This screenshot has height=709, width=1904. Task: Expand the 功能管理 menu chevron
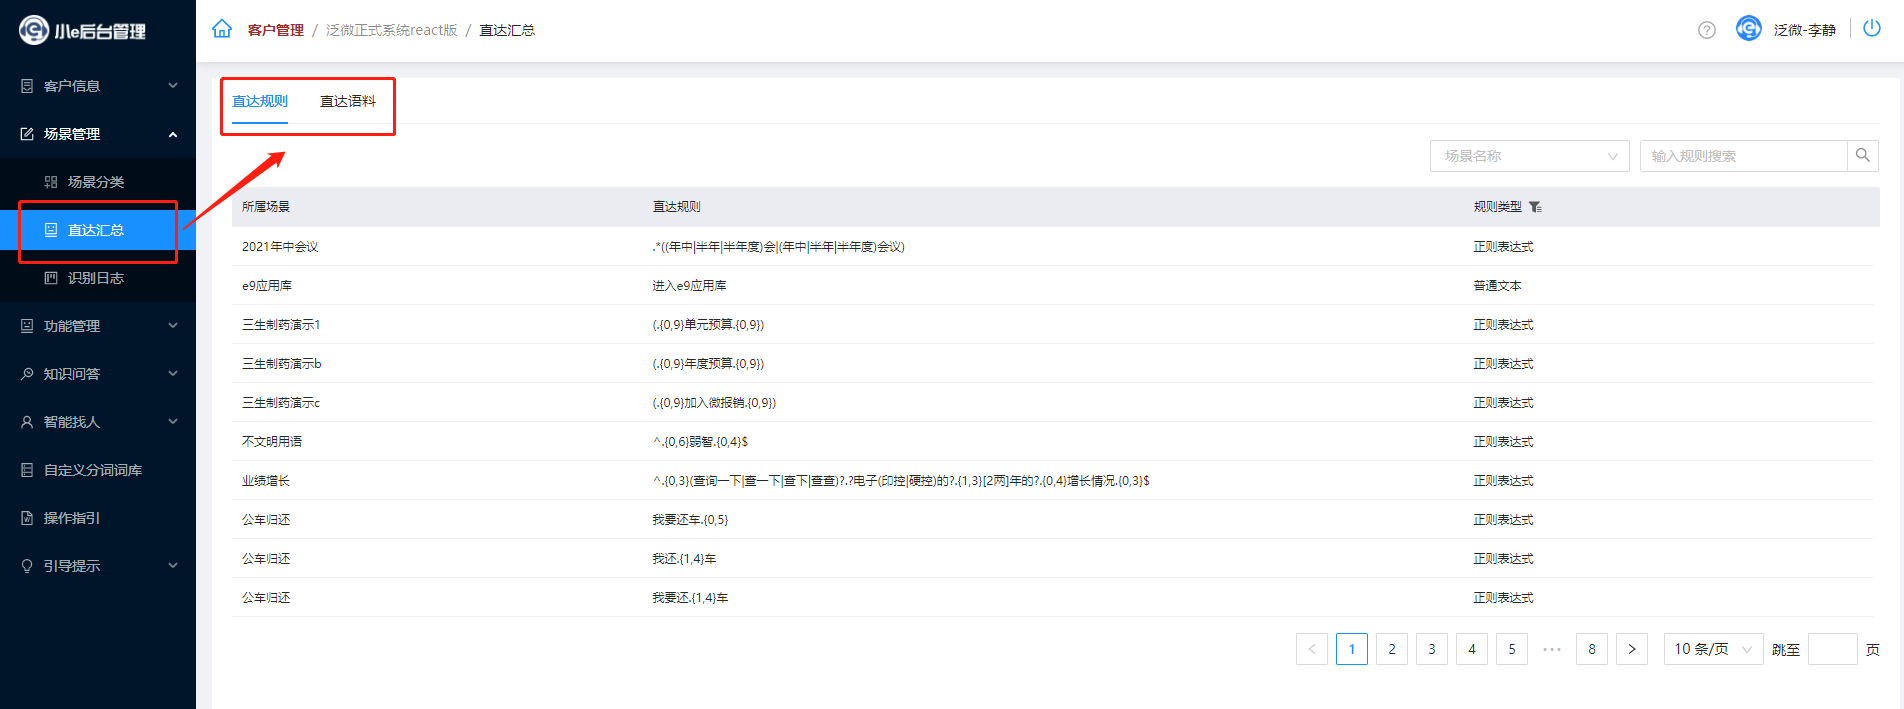click(x=173, y=326)
